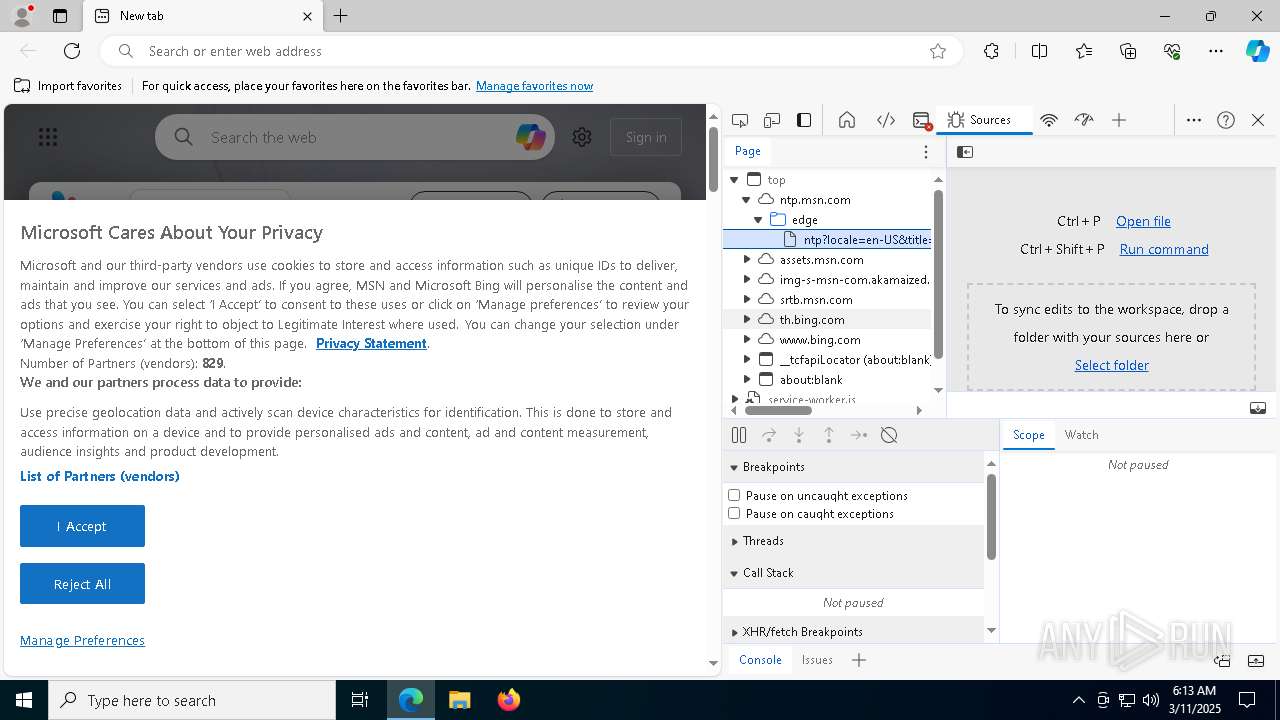
Task: Open Edge Favorites star list
Action: [1084, 51]
